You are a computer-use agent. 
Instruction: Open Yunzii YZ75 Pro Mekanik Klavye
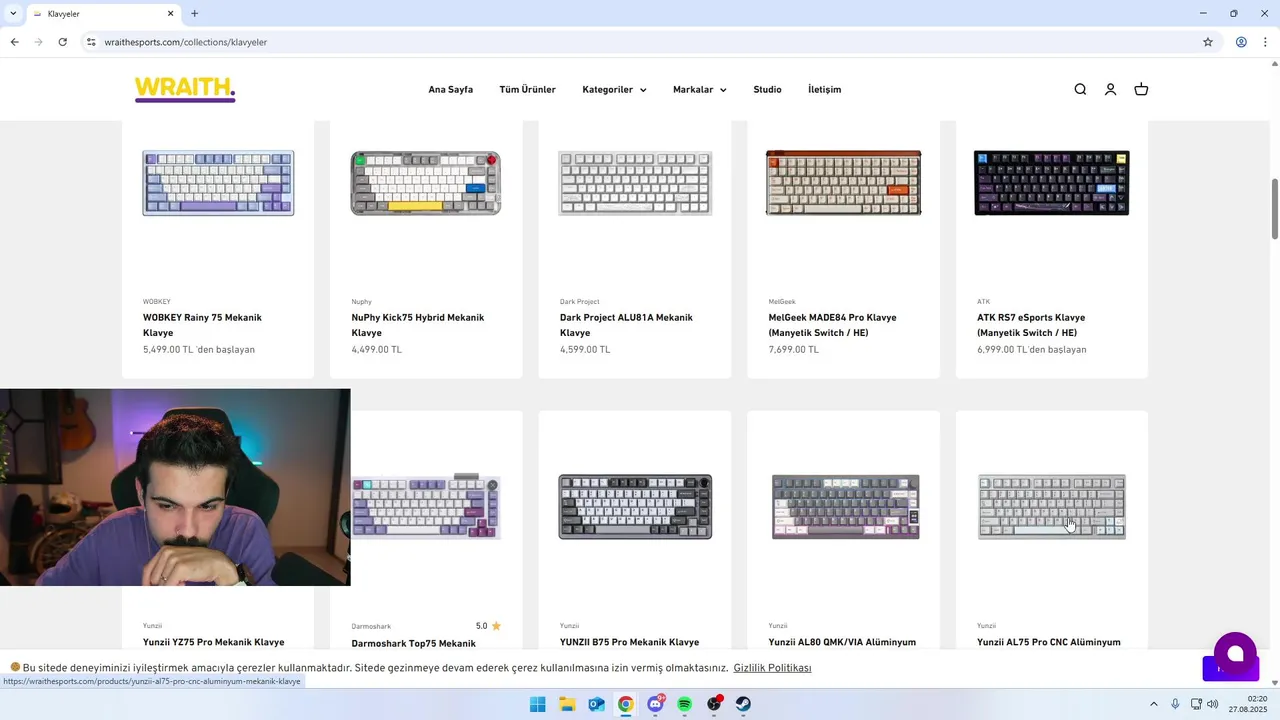point(213,642)
